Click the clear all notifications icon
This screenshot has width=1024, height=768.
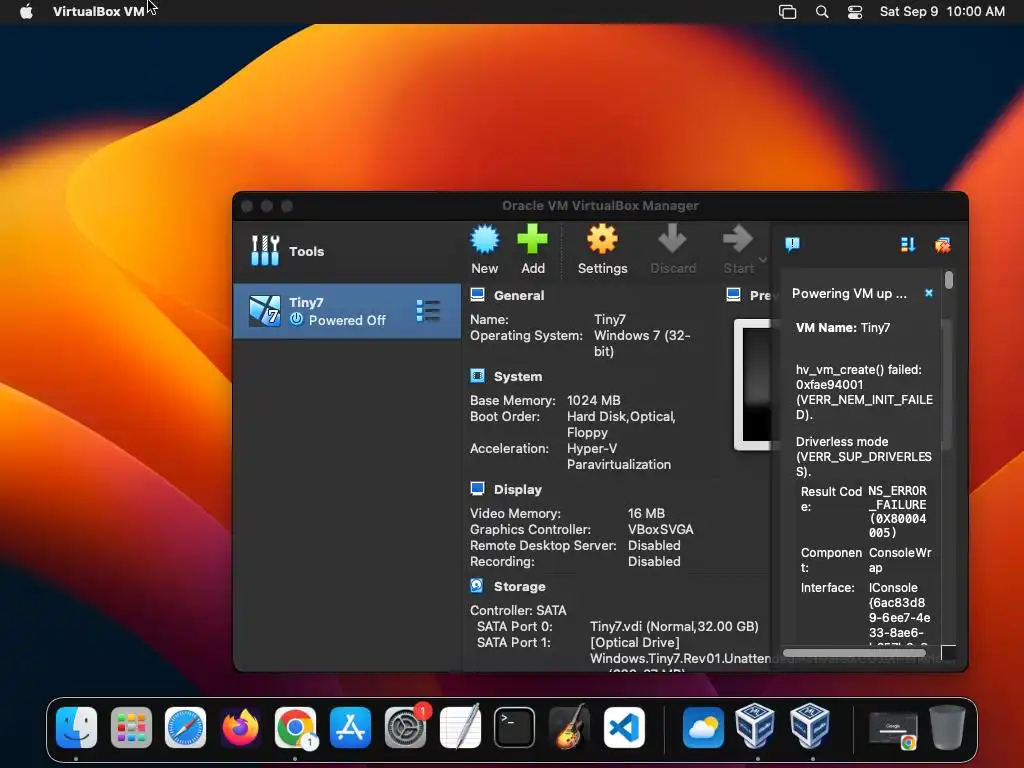942,245
